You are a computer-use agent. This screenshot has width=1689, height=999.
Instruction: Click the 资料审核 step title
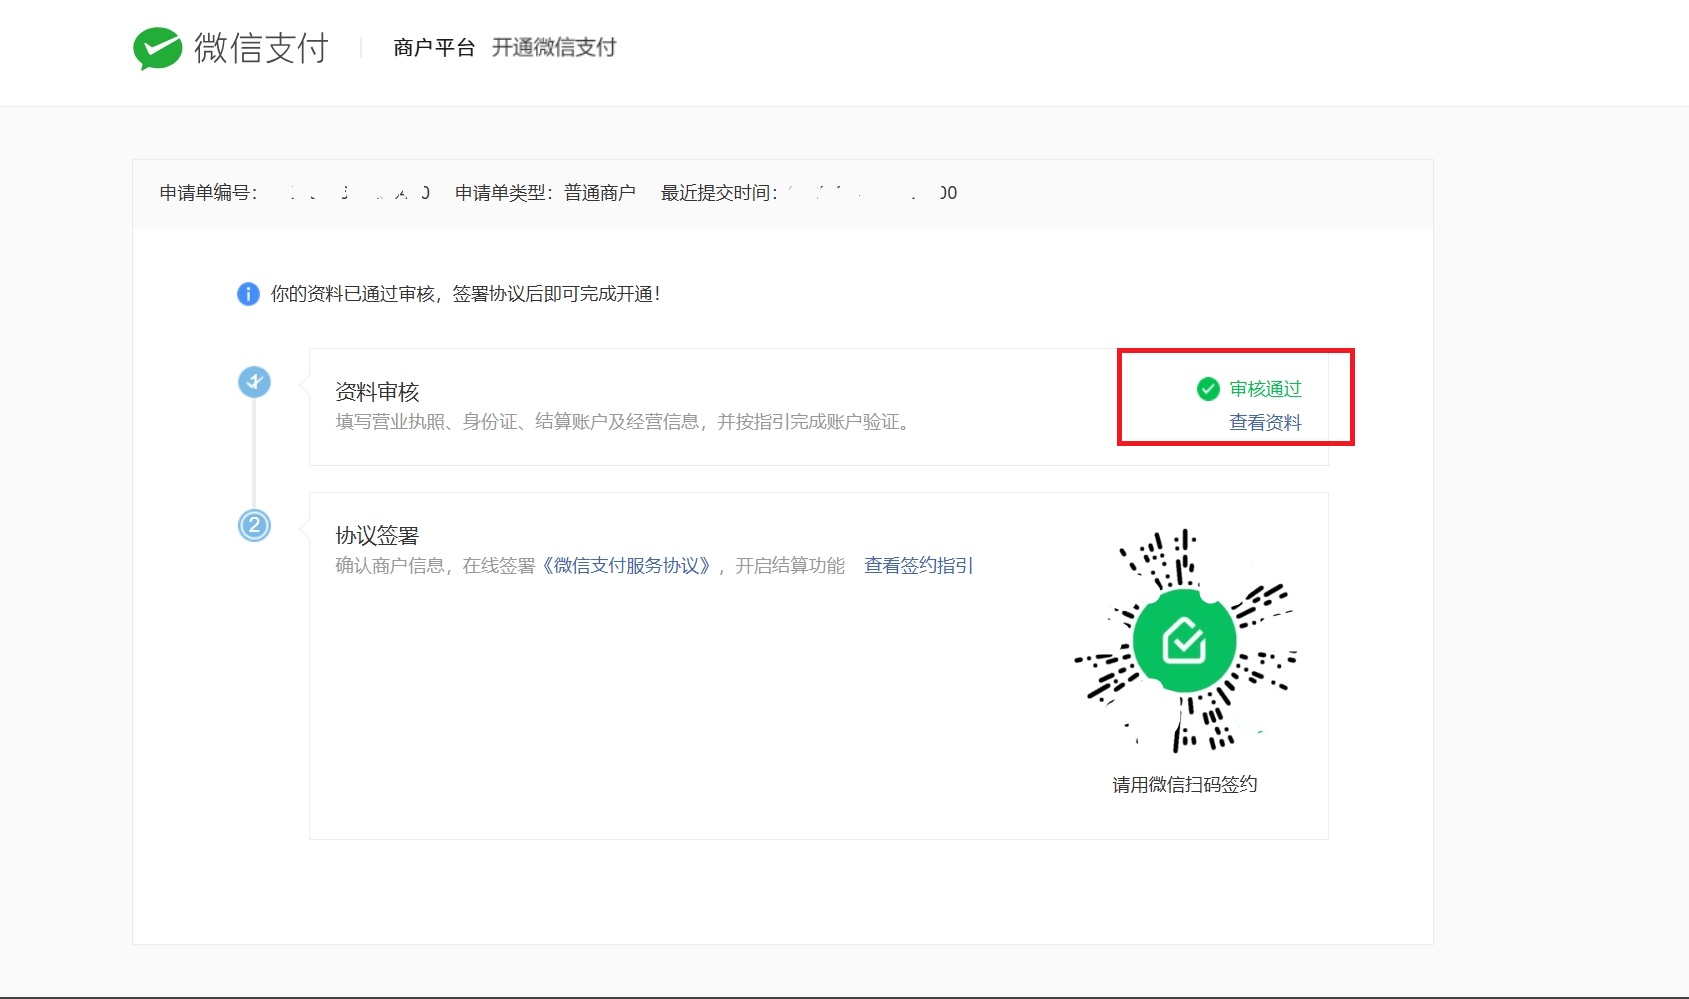377,392
